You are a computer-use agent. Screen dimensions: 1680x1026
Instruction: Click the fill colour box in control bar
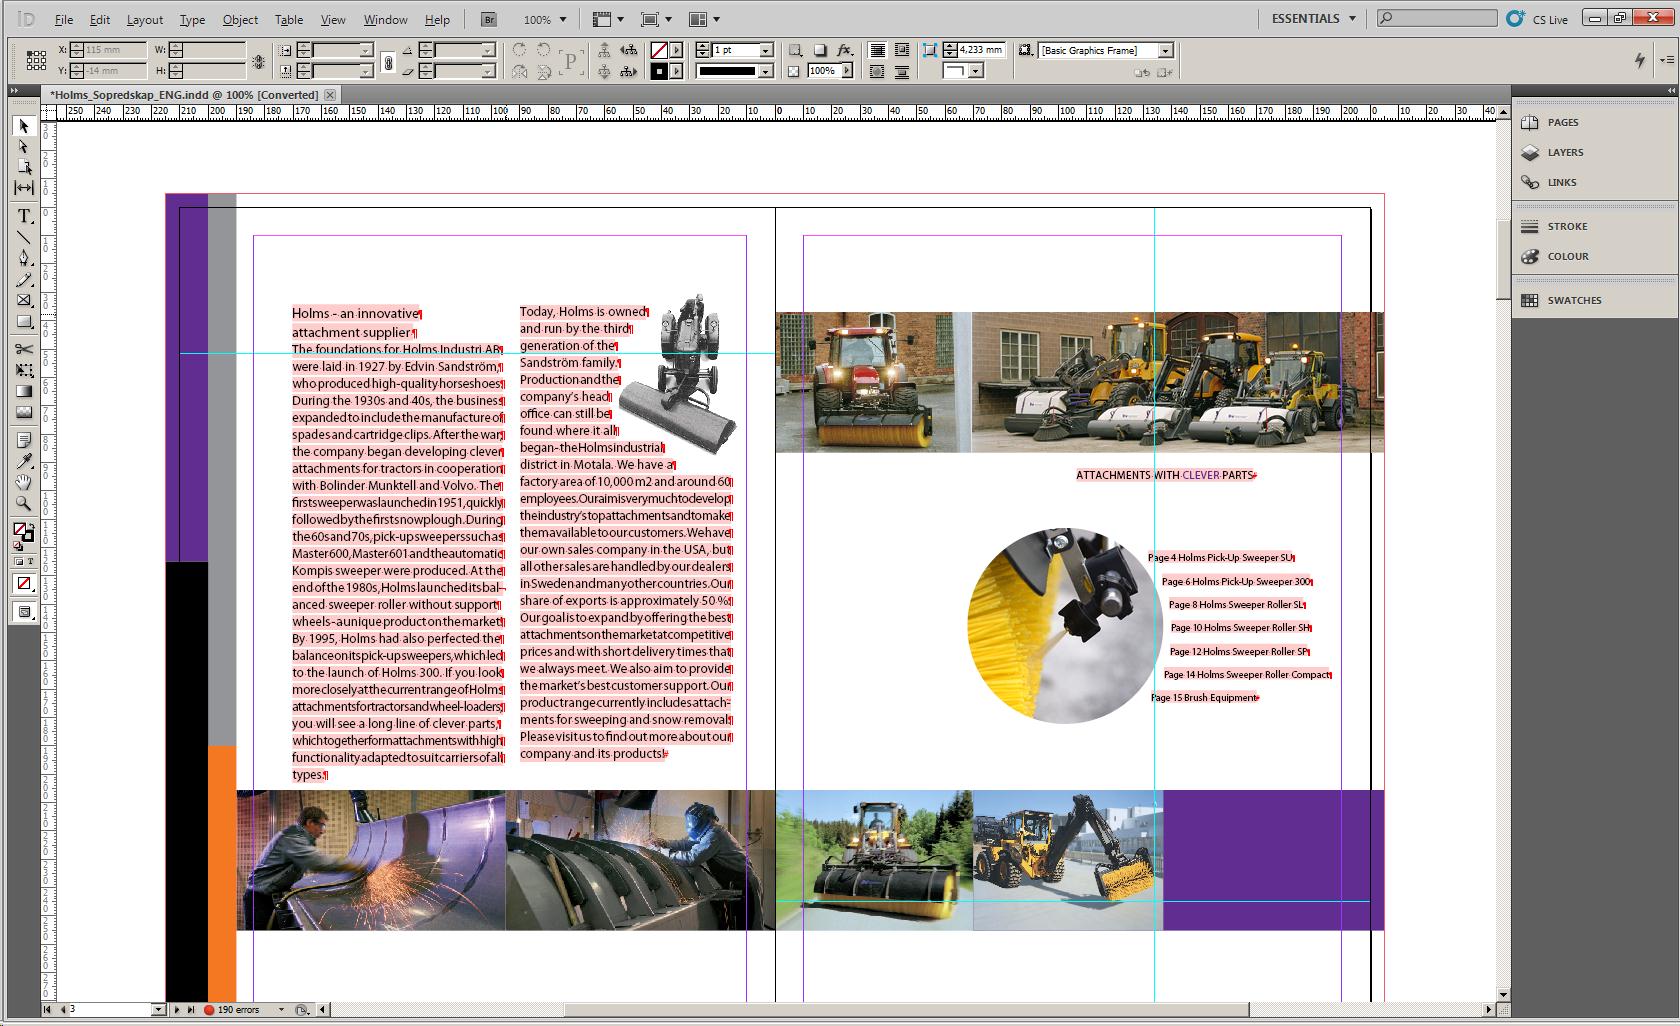click(659, 50)
